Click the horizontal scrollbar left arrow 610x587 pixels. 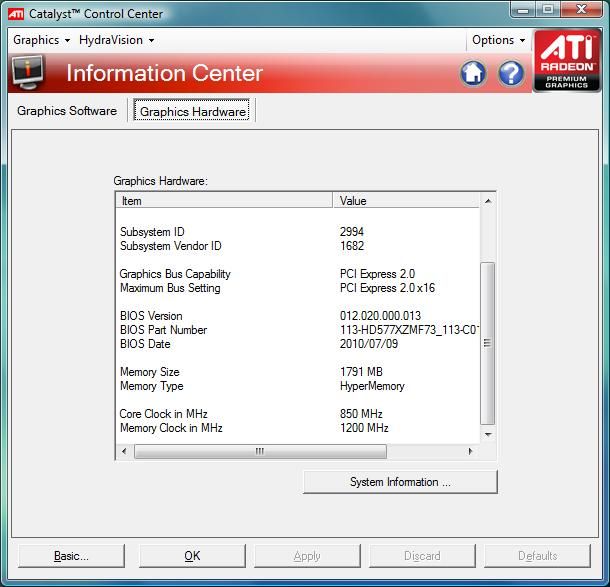click(x=124, y=451)
